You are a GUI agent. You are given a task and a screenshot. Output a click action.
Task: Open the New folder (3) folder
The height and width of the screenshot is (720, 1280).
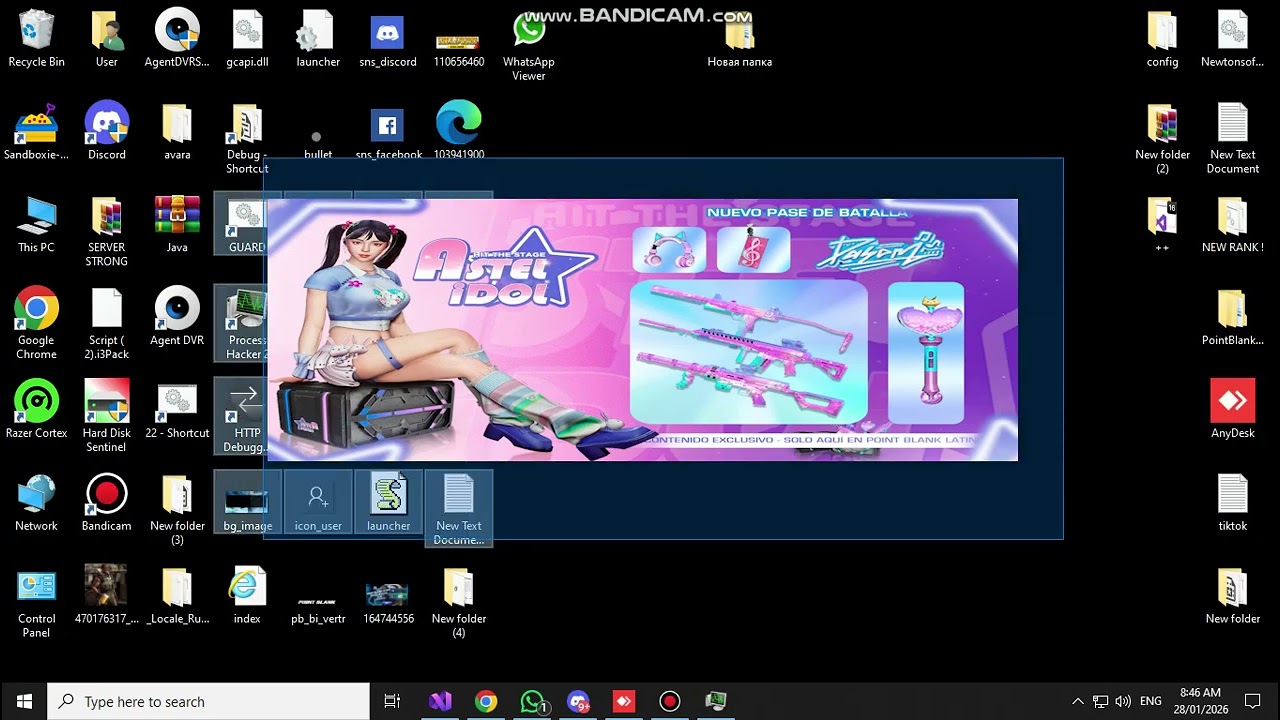click(177, 511)
